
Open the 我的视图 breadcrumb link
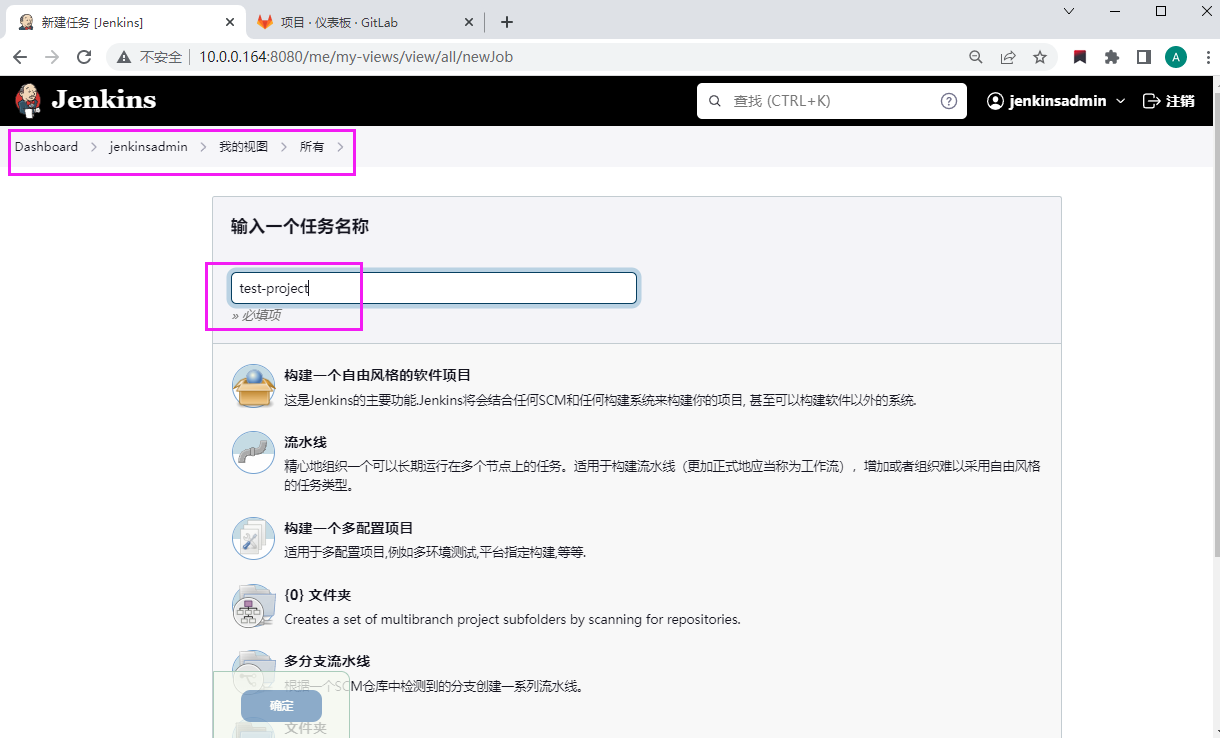[x=244, y=147]
